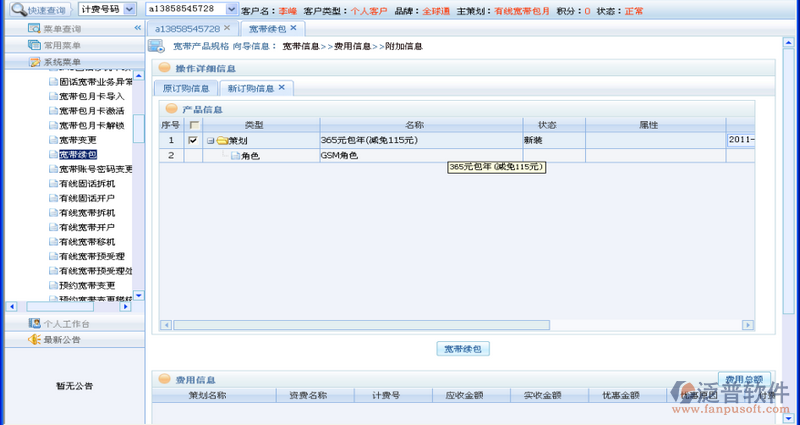Click the product table horizontal scrollbar
Viewport: 800px width, 425px height.
pos(360,324)
